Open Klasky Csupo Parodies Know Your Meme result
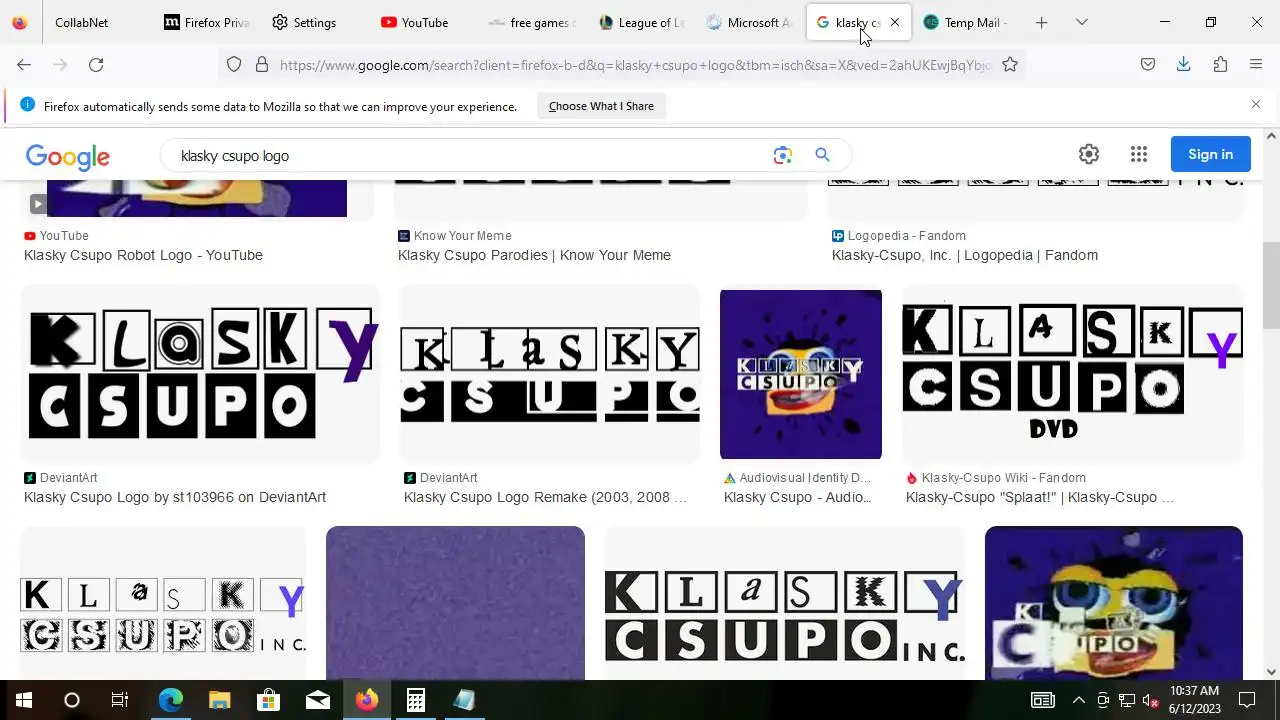The image size is (1280, 720). click(x=534, y=255)
